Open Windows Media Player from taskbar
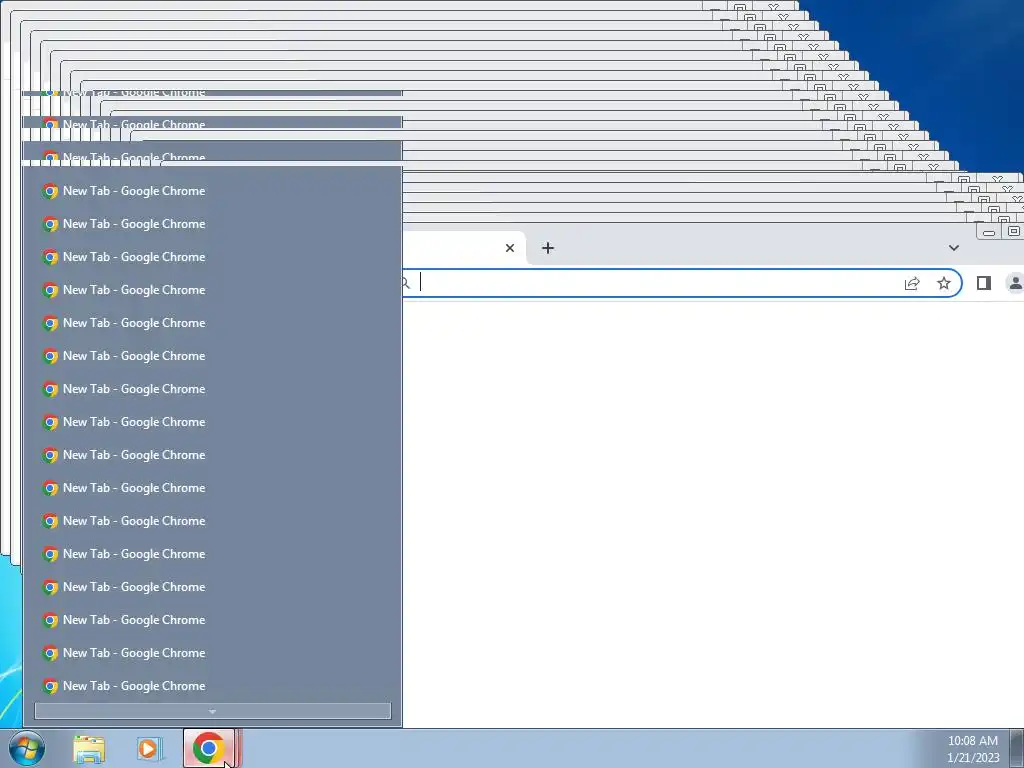The height and width of the screenshot is (768, 1024). pos(148,749)
